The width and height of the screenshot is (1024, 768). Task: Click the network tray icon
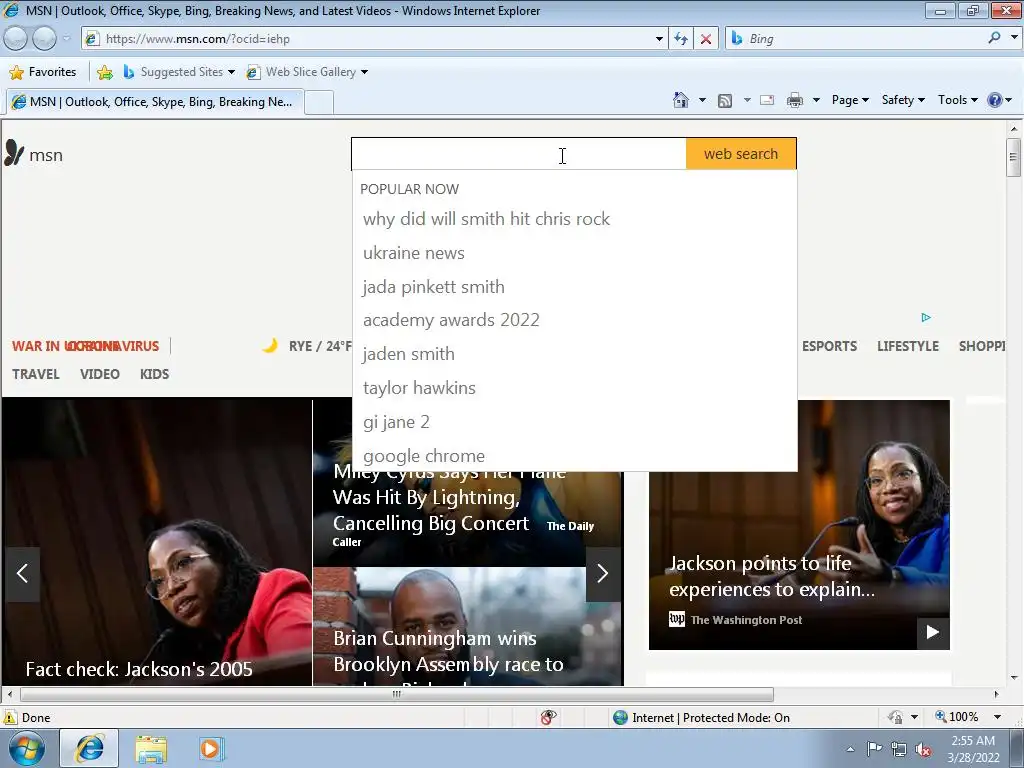click(899, 749)
